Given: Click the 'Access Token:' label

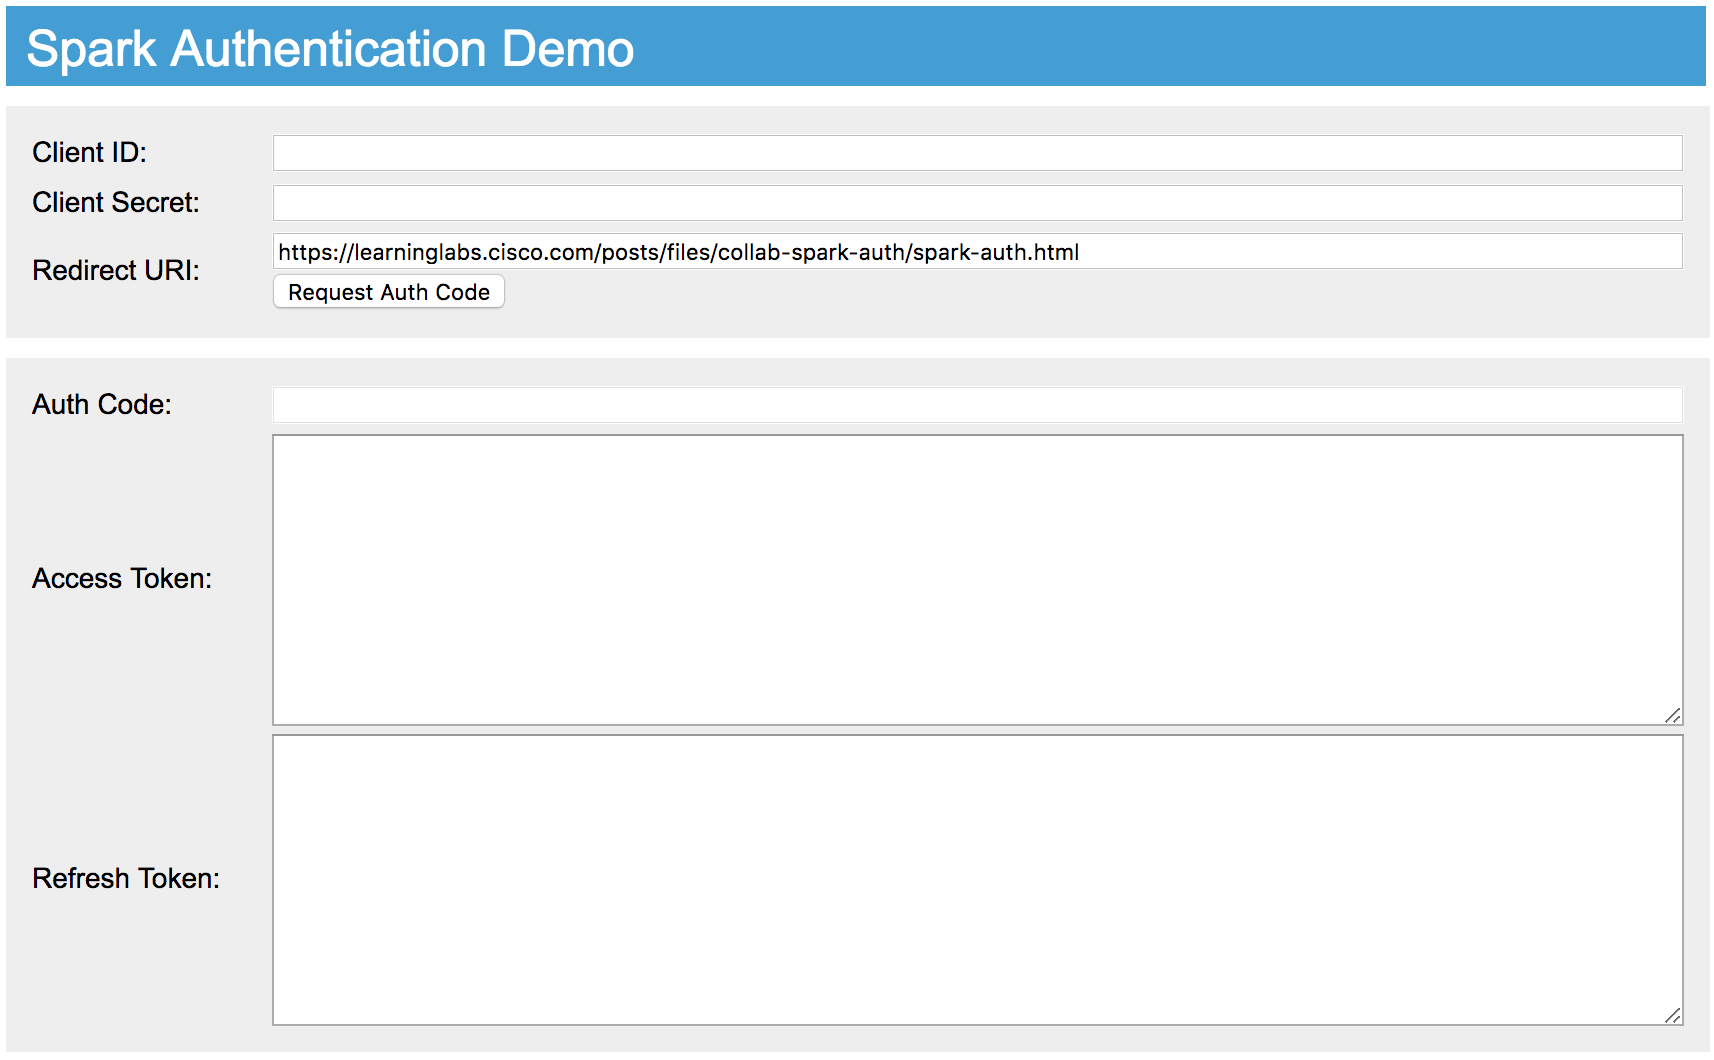Looking at the screenshot, I should click(x=122, y=578).
